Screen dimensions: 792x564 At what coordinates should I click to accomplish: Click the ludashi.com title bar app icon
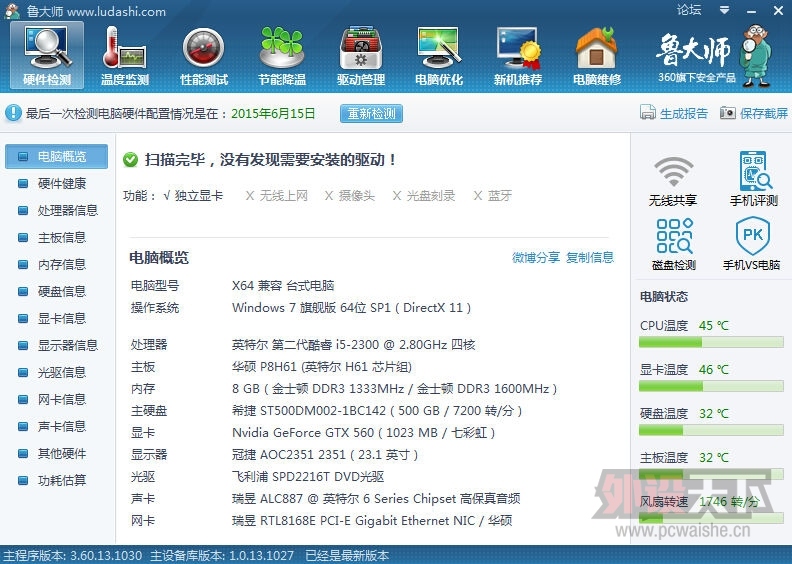click(12, 11)
